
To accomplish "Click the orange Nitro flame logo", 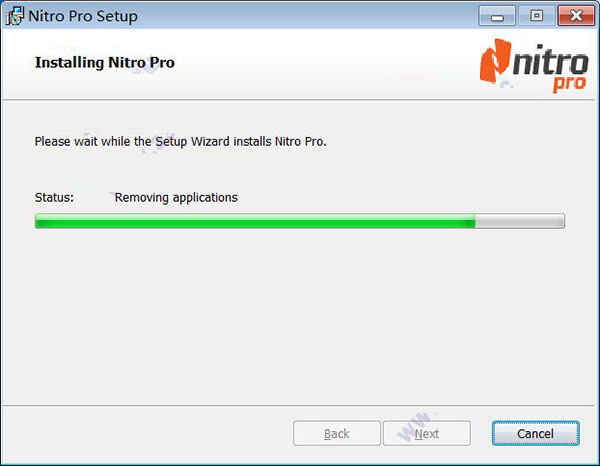I will (496, 62).
